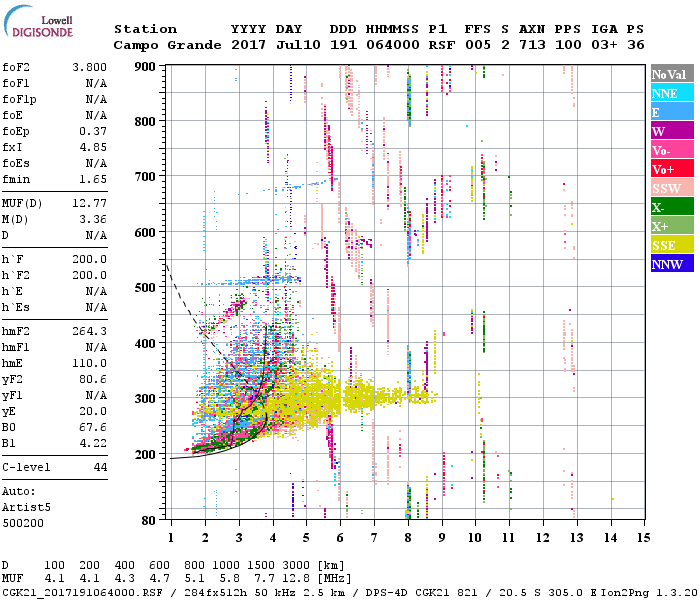Click the hmF2 value 264.3
The height and width of the screenshot is (600, 700).
click(91, 330)
